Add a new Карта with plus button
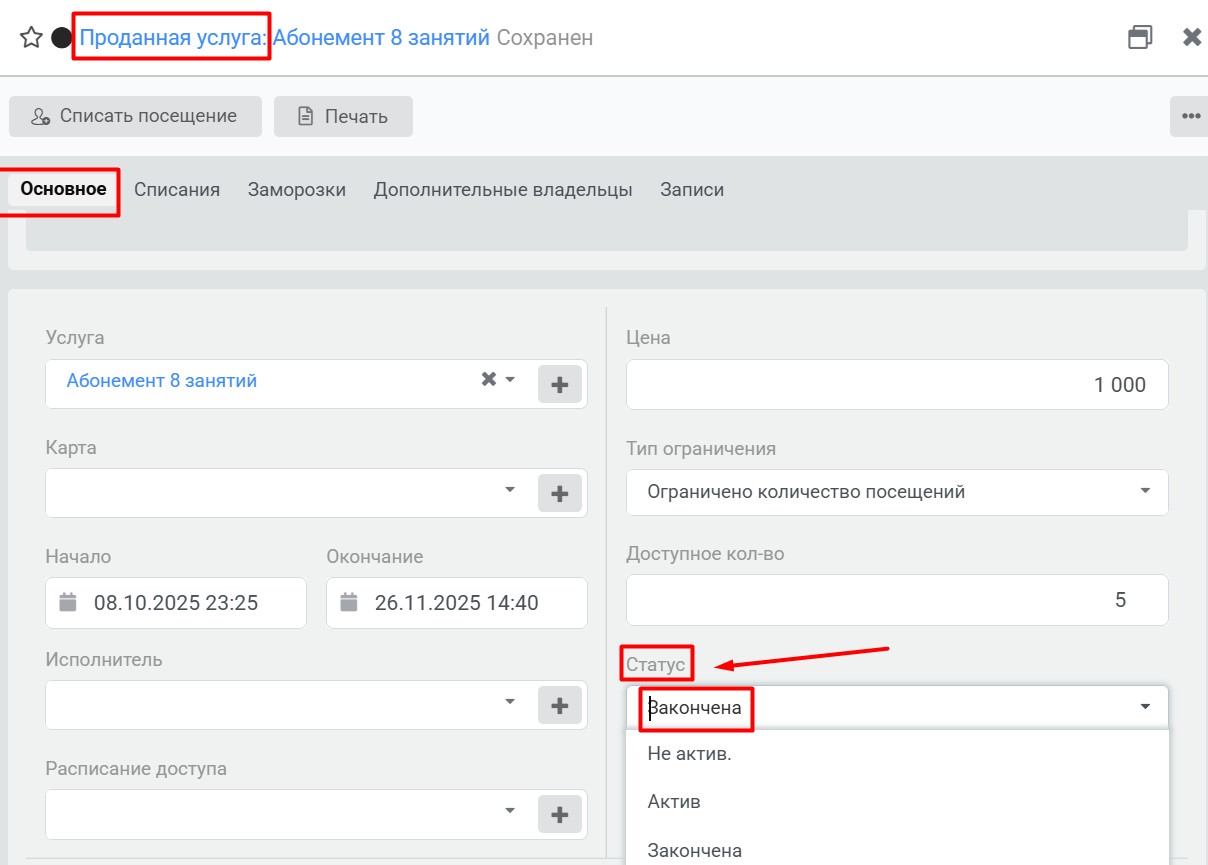 [x=560, y=493]
